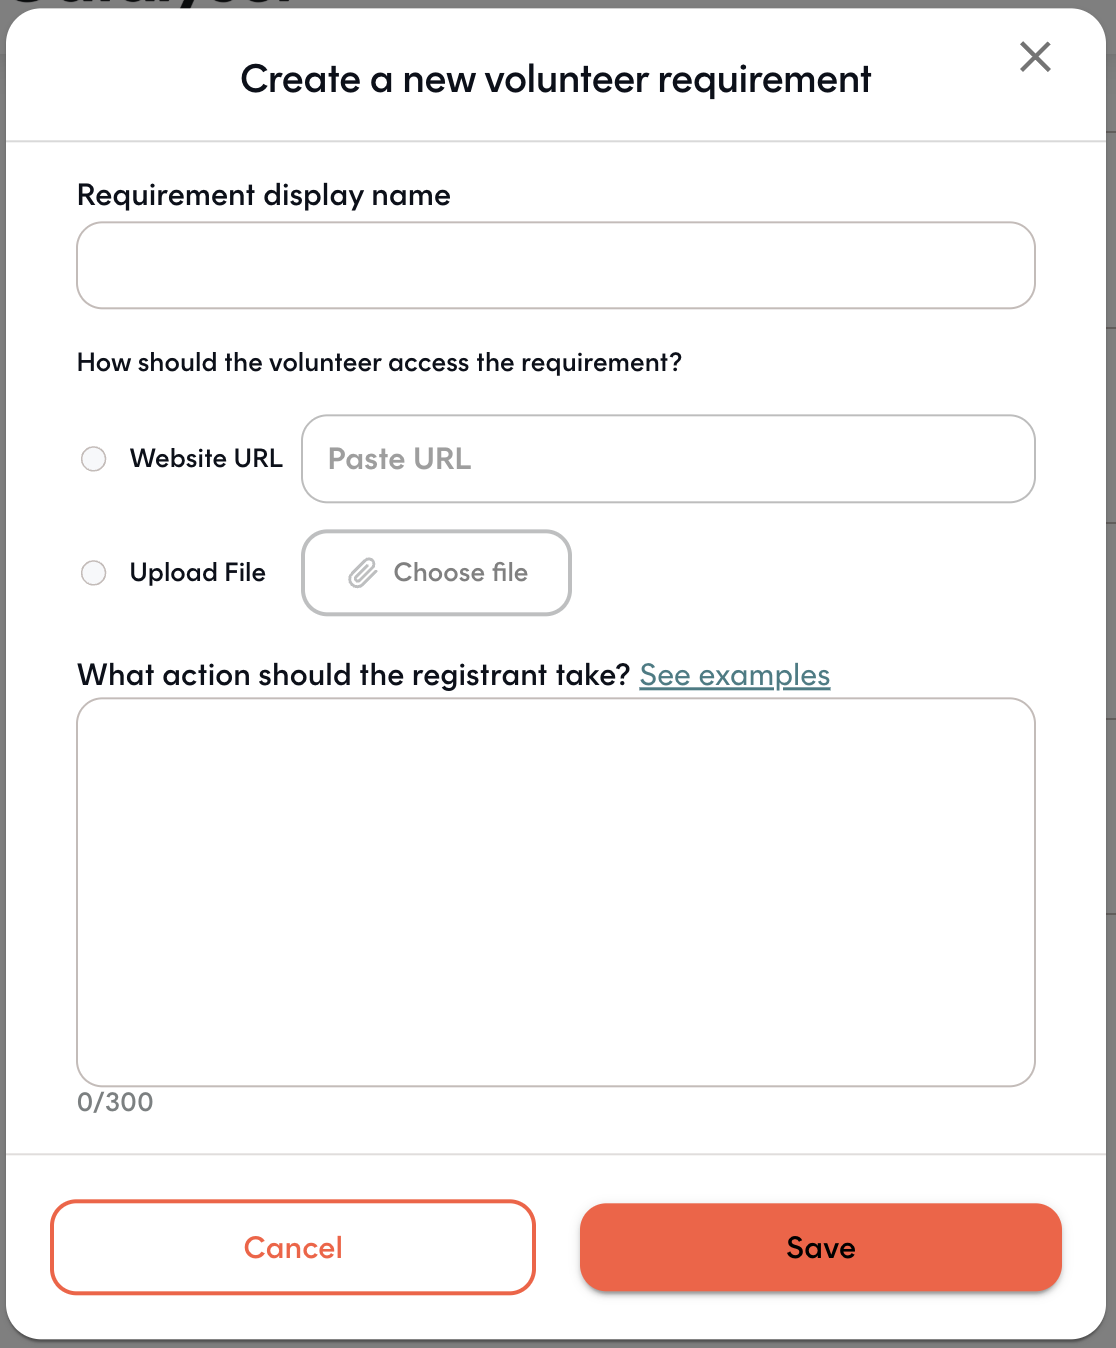Click the "Website URL" label text
The height and width of the screenshot is (1348, 1116).
(206, 459)
